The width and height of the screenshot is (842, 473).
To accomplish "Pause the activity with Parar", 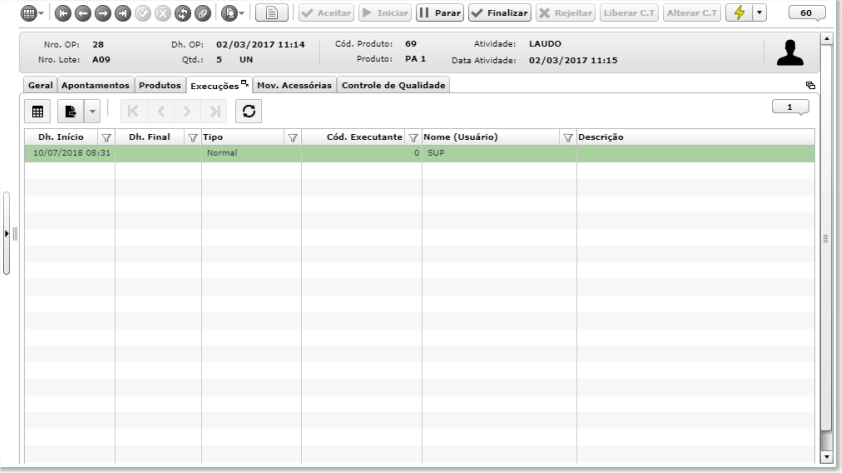I will click(x=440, y=13).
